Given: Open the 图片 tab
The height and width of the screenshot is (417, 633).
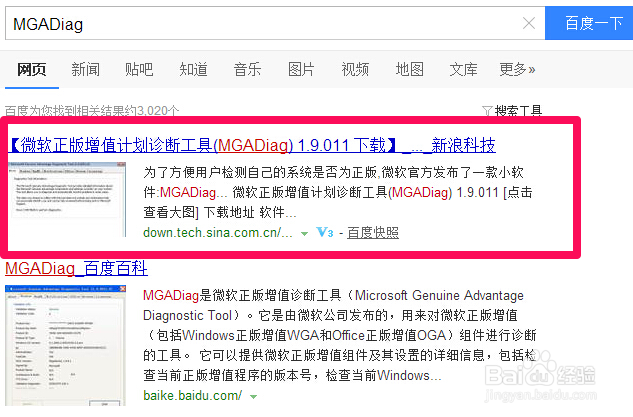Looking at the screenshot, I should [x=301, y=69].
